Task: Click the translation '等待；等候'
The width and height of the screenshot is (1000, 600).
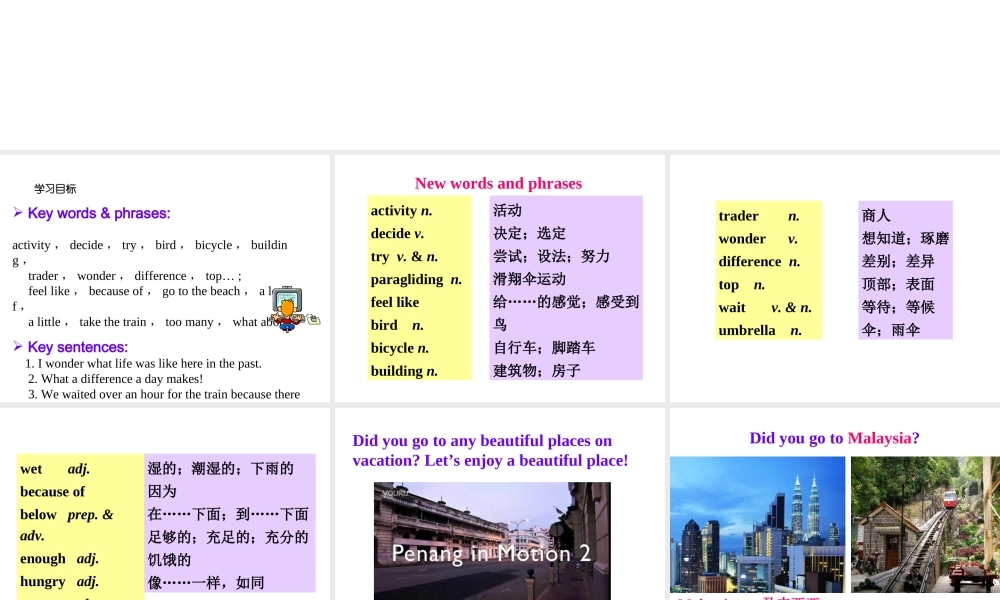Action: (x=898, y=307)
